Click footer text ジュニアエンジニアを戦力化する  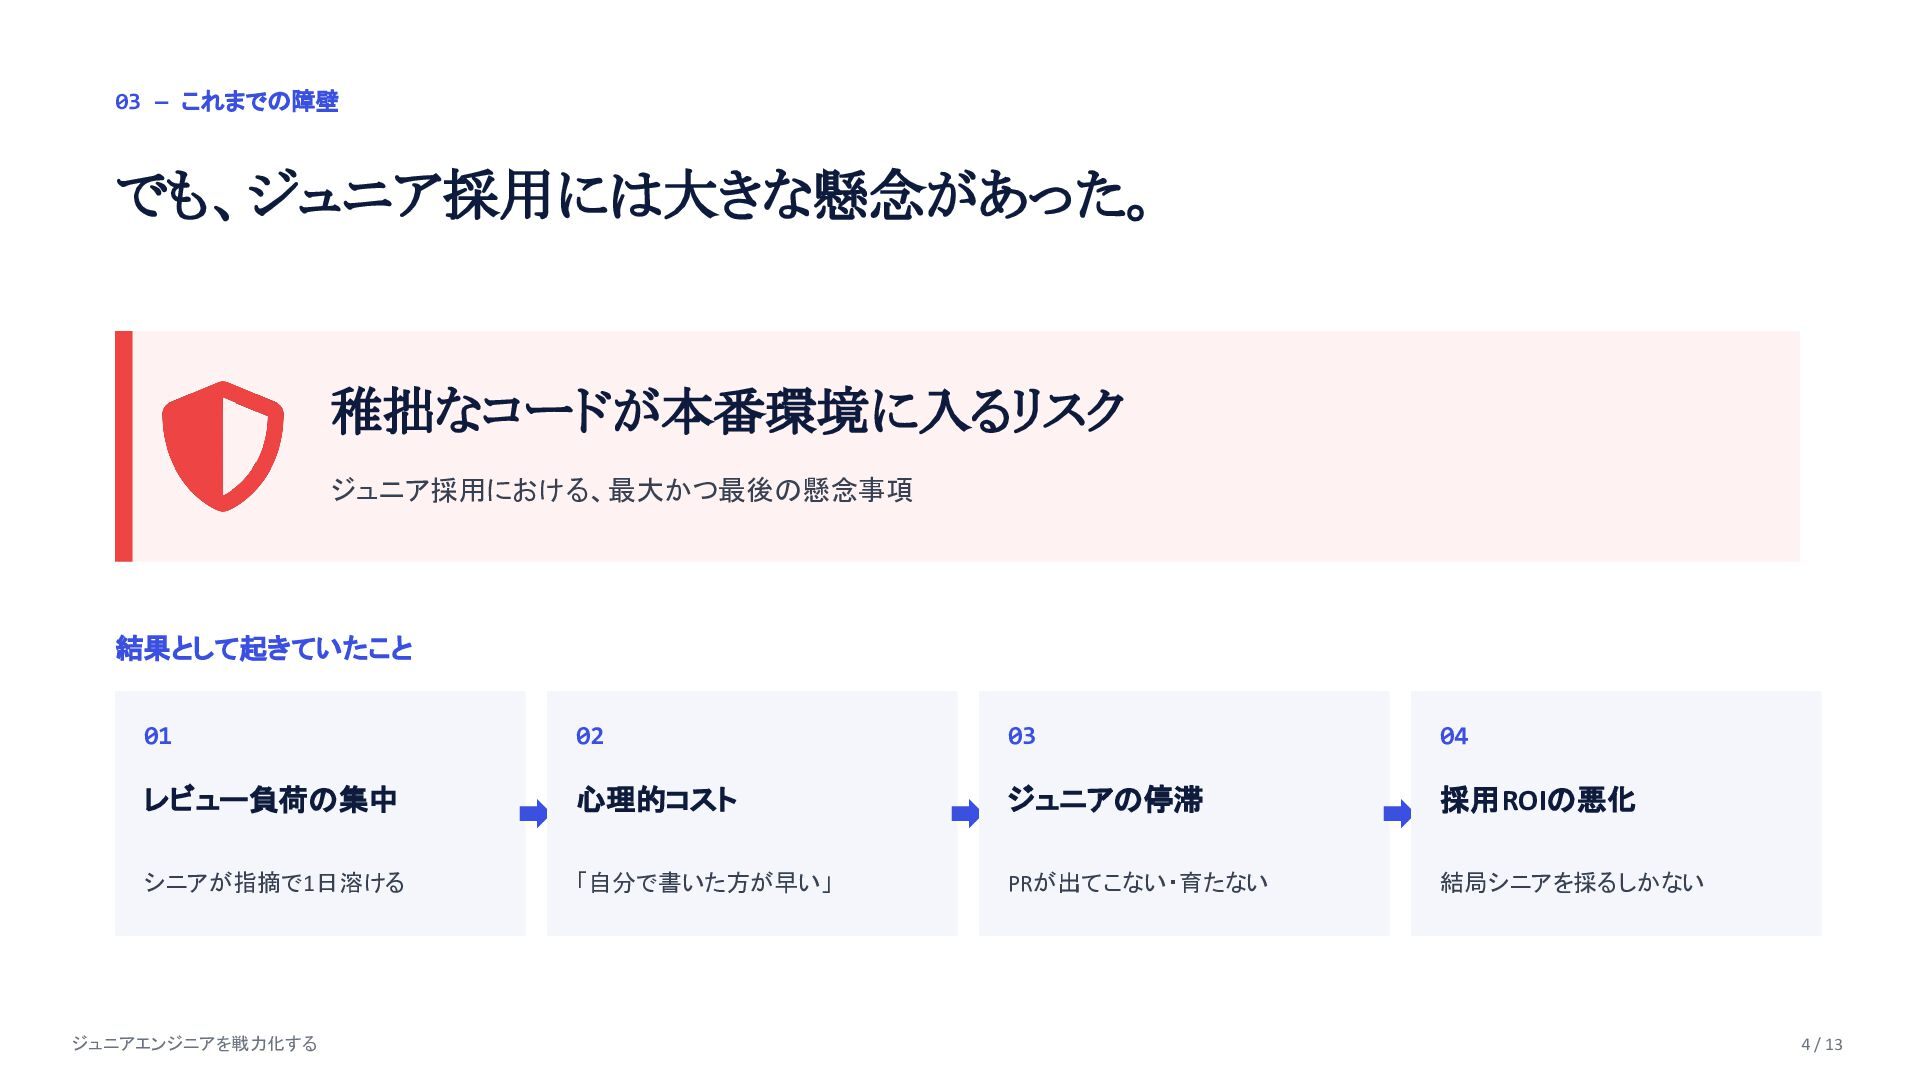coord(195,1043)
